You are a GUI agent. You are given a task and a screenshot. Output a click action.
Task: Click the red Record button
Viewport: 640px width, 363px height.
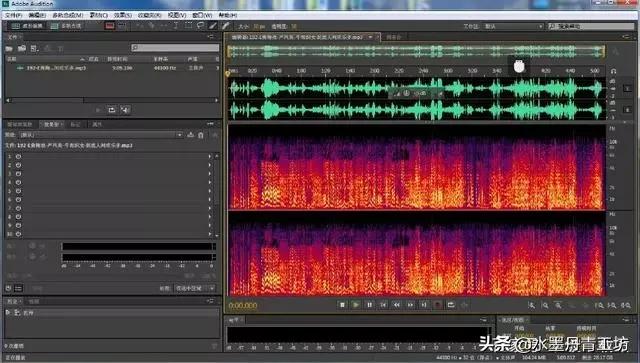click(x=438, y=305)
